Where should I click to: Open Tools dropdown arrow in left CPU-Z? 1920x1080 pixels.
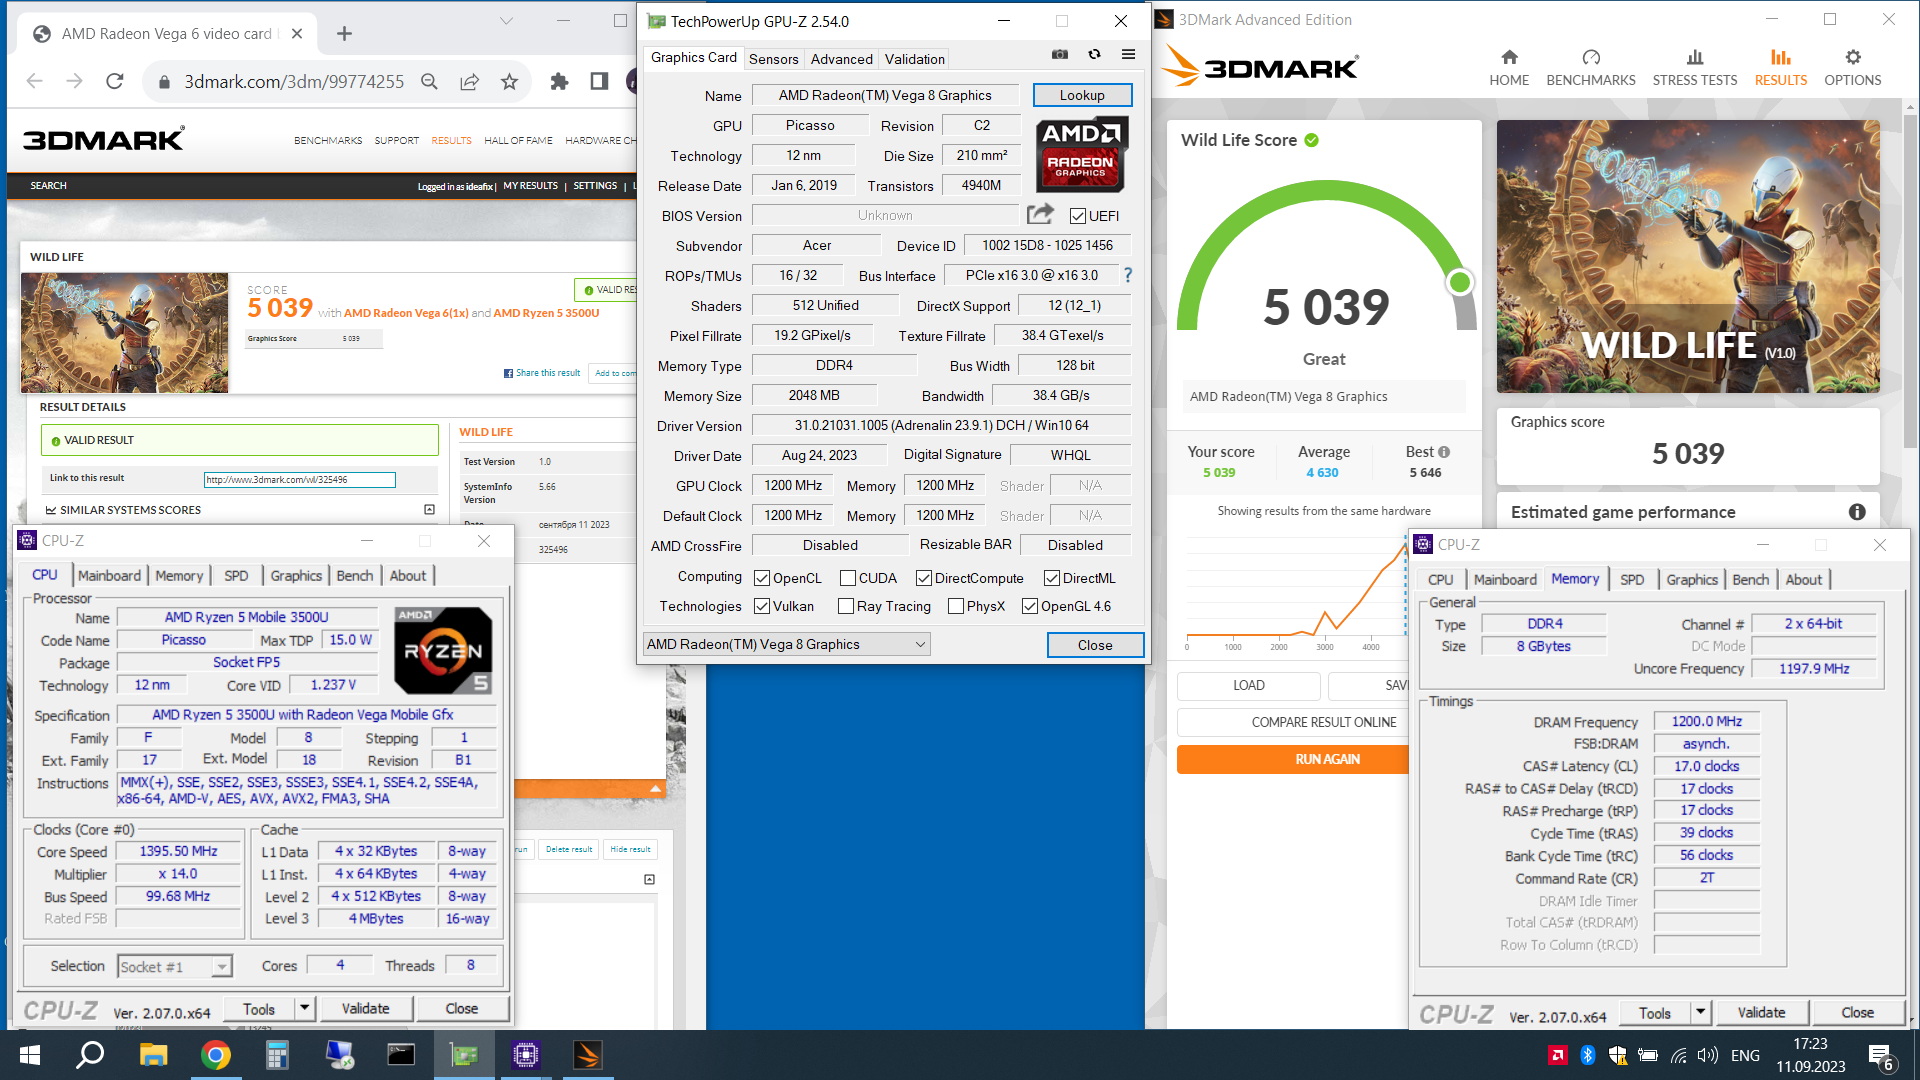(x=305, y=1008)
